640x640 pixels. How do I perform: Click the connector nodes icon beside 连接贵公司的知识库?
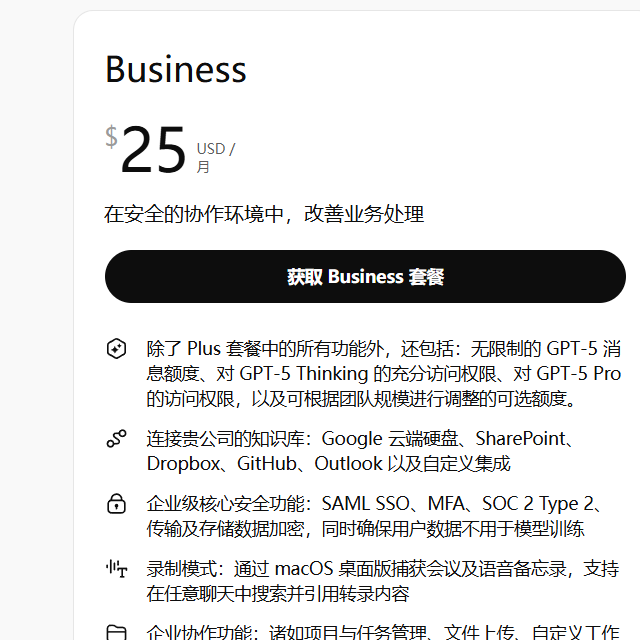pos(116,439)
